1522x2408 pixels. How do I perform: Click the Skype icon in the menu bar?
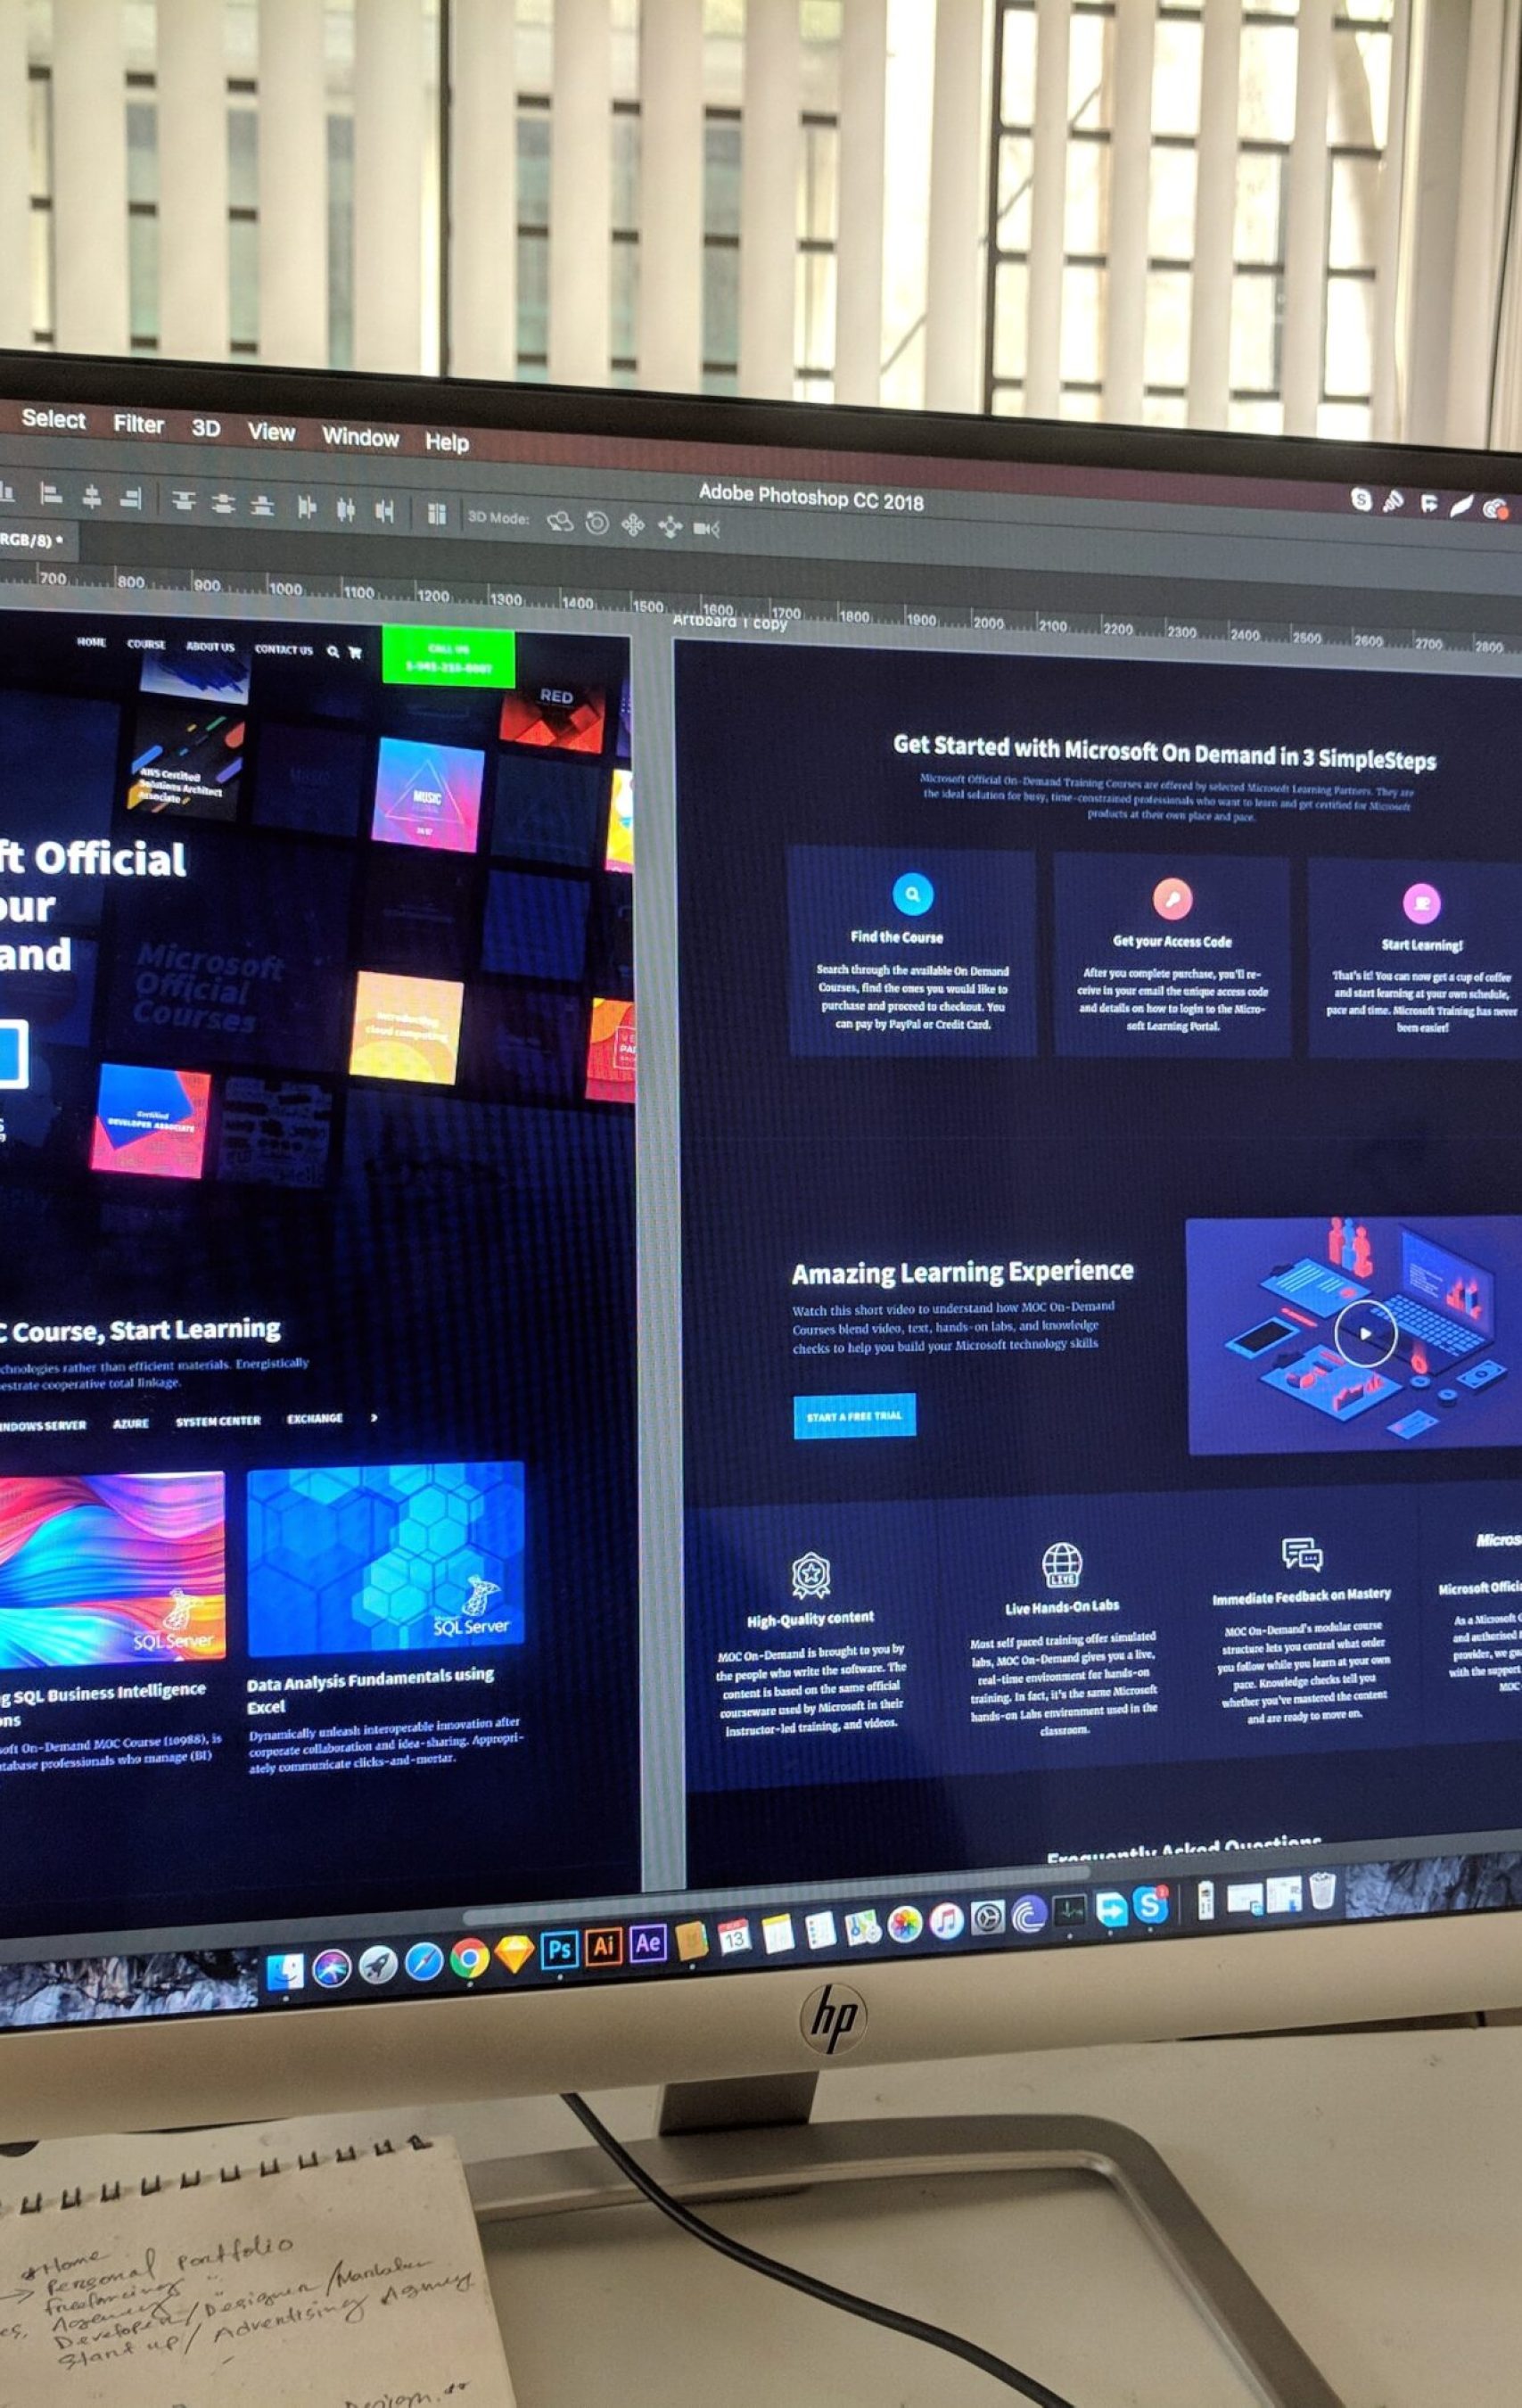pyautogui.click(x=1361, y=498)
